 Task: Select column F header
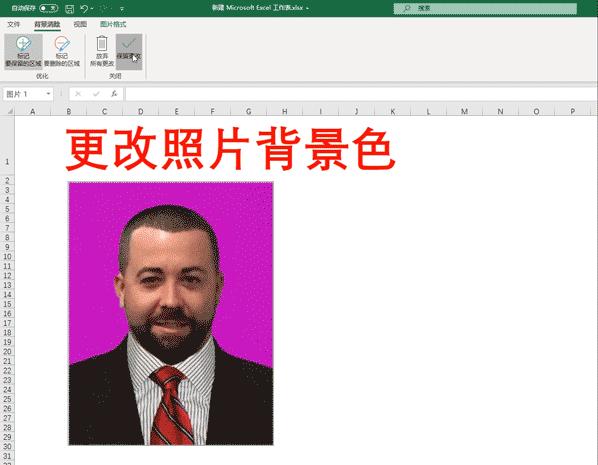(212, 111)
